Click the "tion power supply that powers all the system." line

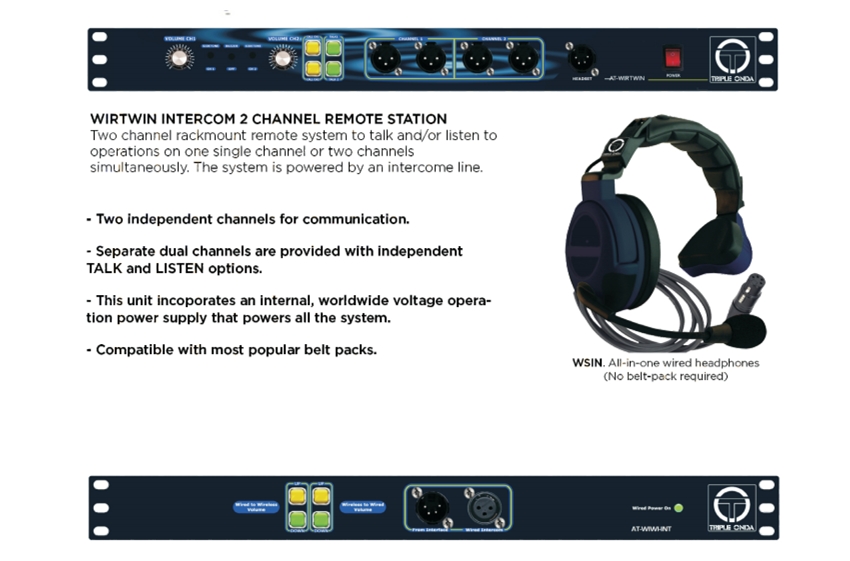[239, 318]
